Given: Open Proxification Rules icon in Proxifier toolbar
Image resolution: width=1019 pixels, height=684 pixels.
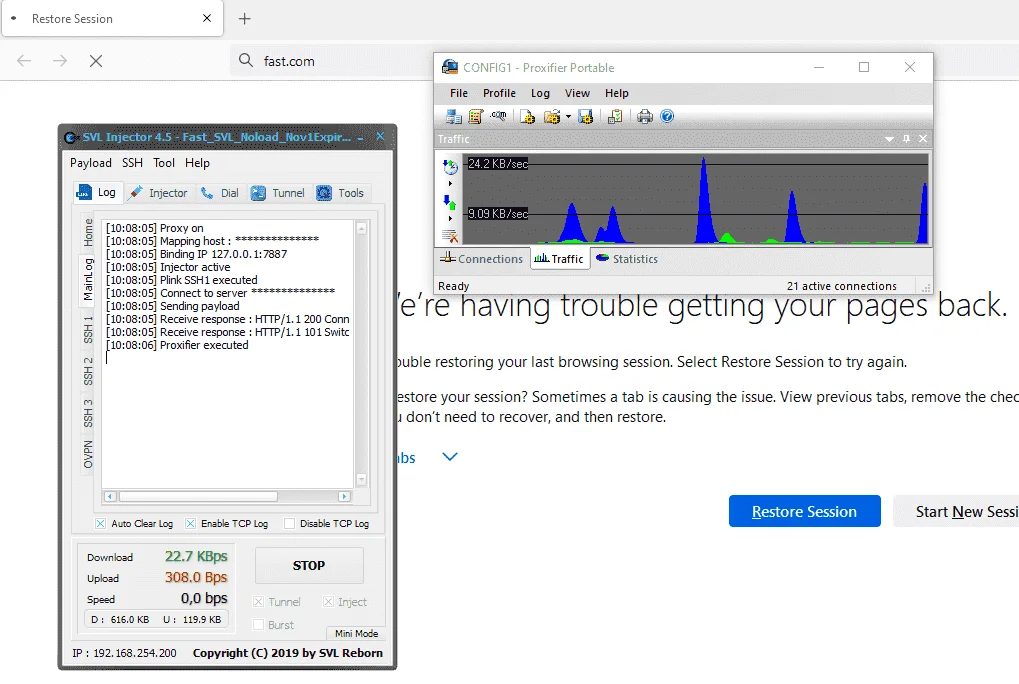Looking at the screenshot, I should pos(476,117).
